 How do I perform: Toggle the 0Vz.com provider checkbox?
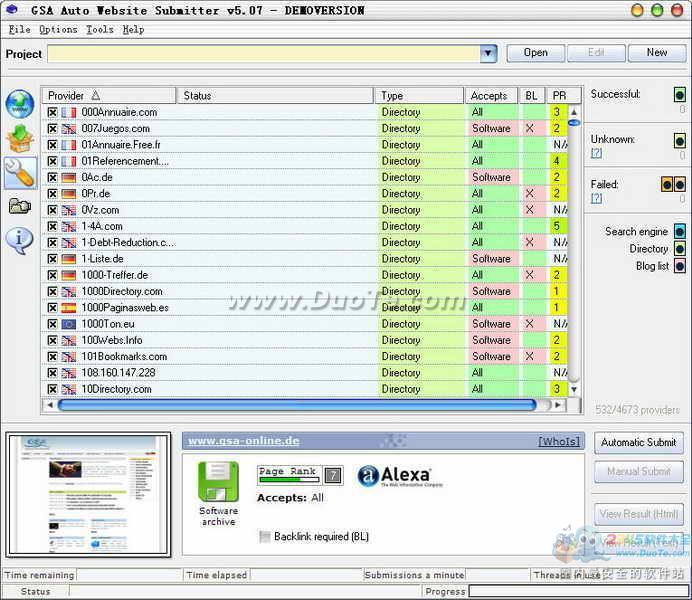[52, 210]
